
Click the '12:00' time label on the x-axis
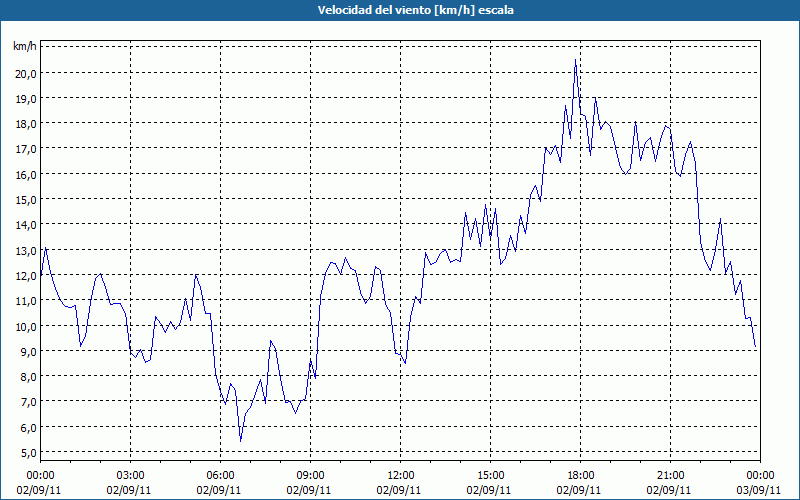401,476
